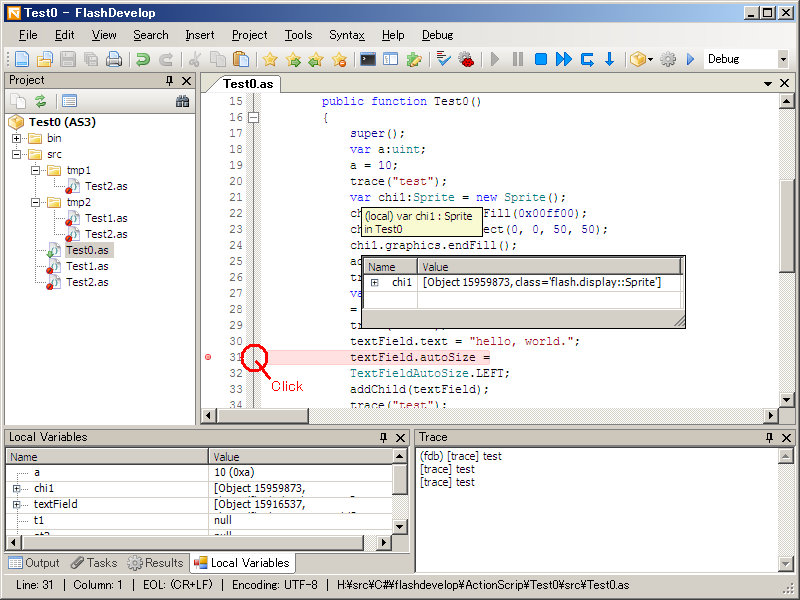Image resolution: width=800 pixels, height=600 pixels.
Task: Open project properties gear icon
Action: (668, 59)
